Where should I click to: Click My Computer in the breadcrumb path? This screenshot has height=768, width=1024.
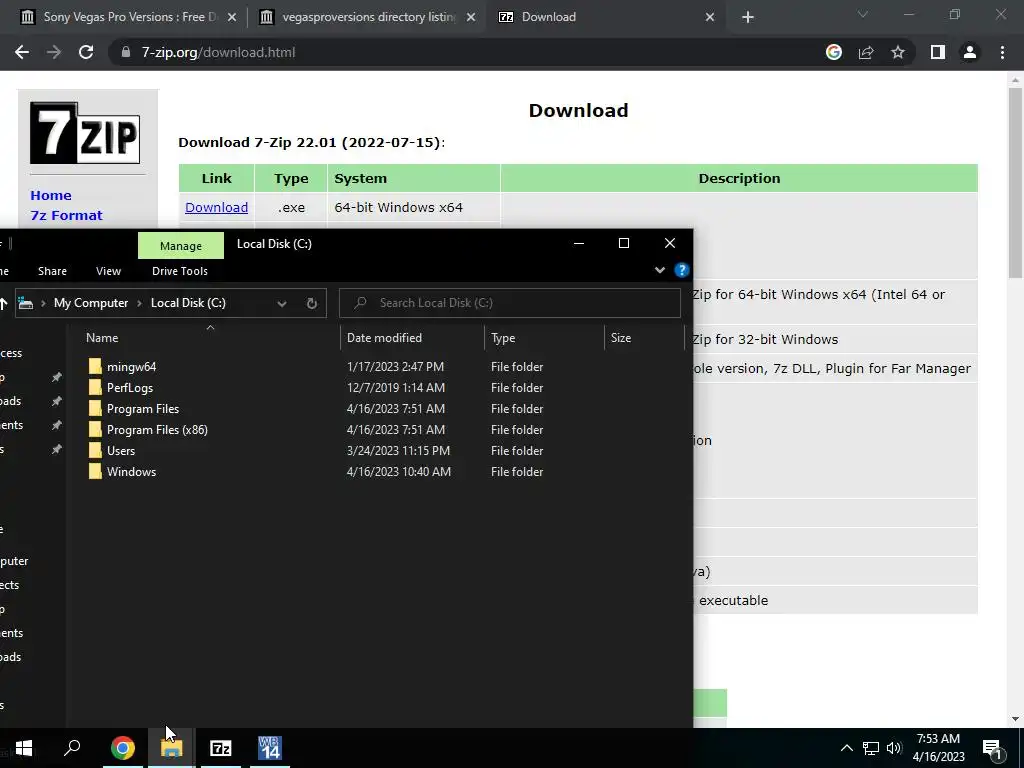[x=91, y=303]
